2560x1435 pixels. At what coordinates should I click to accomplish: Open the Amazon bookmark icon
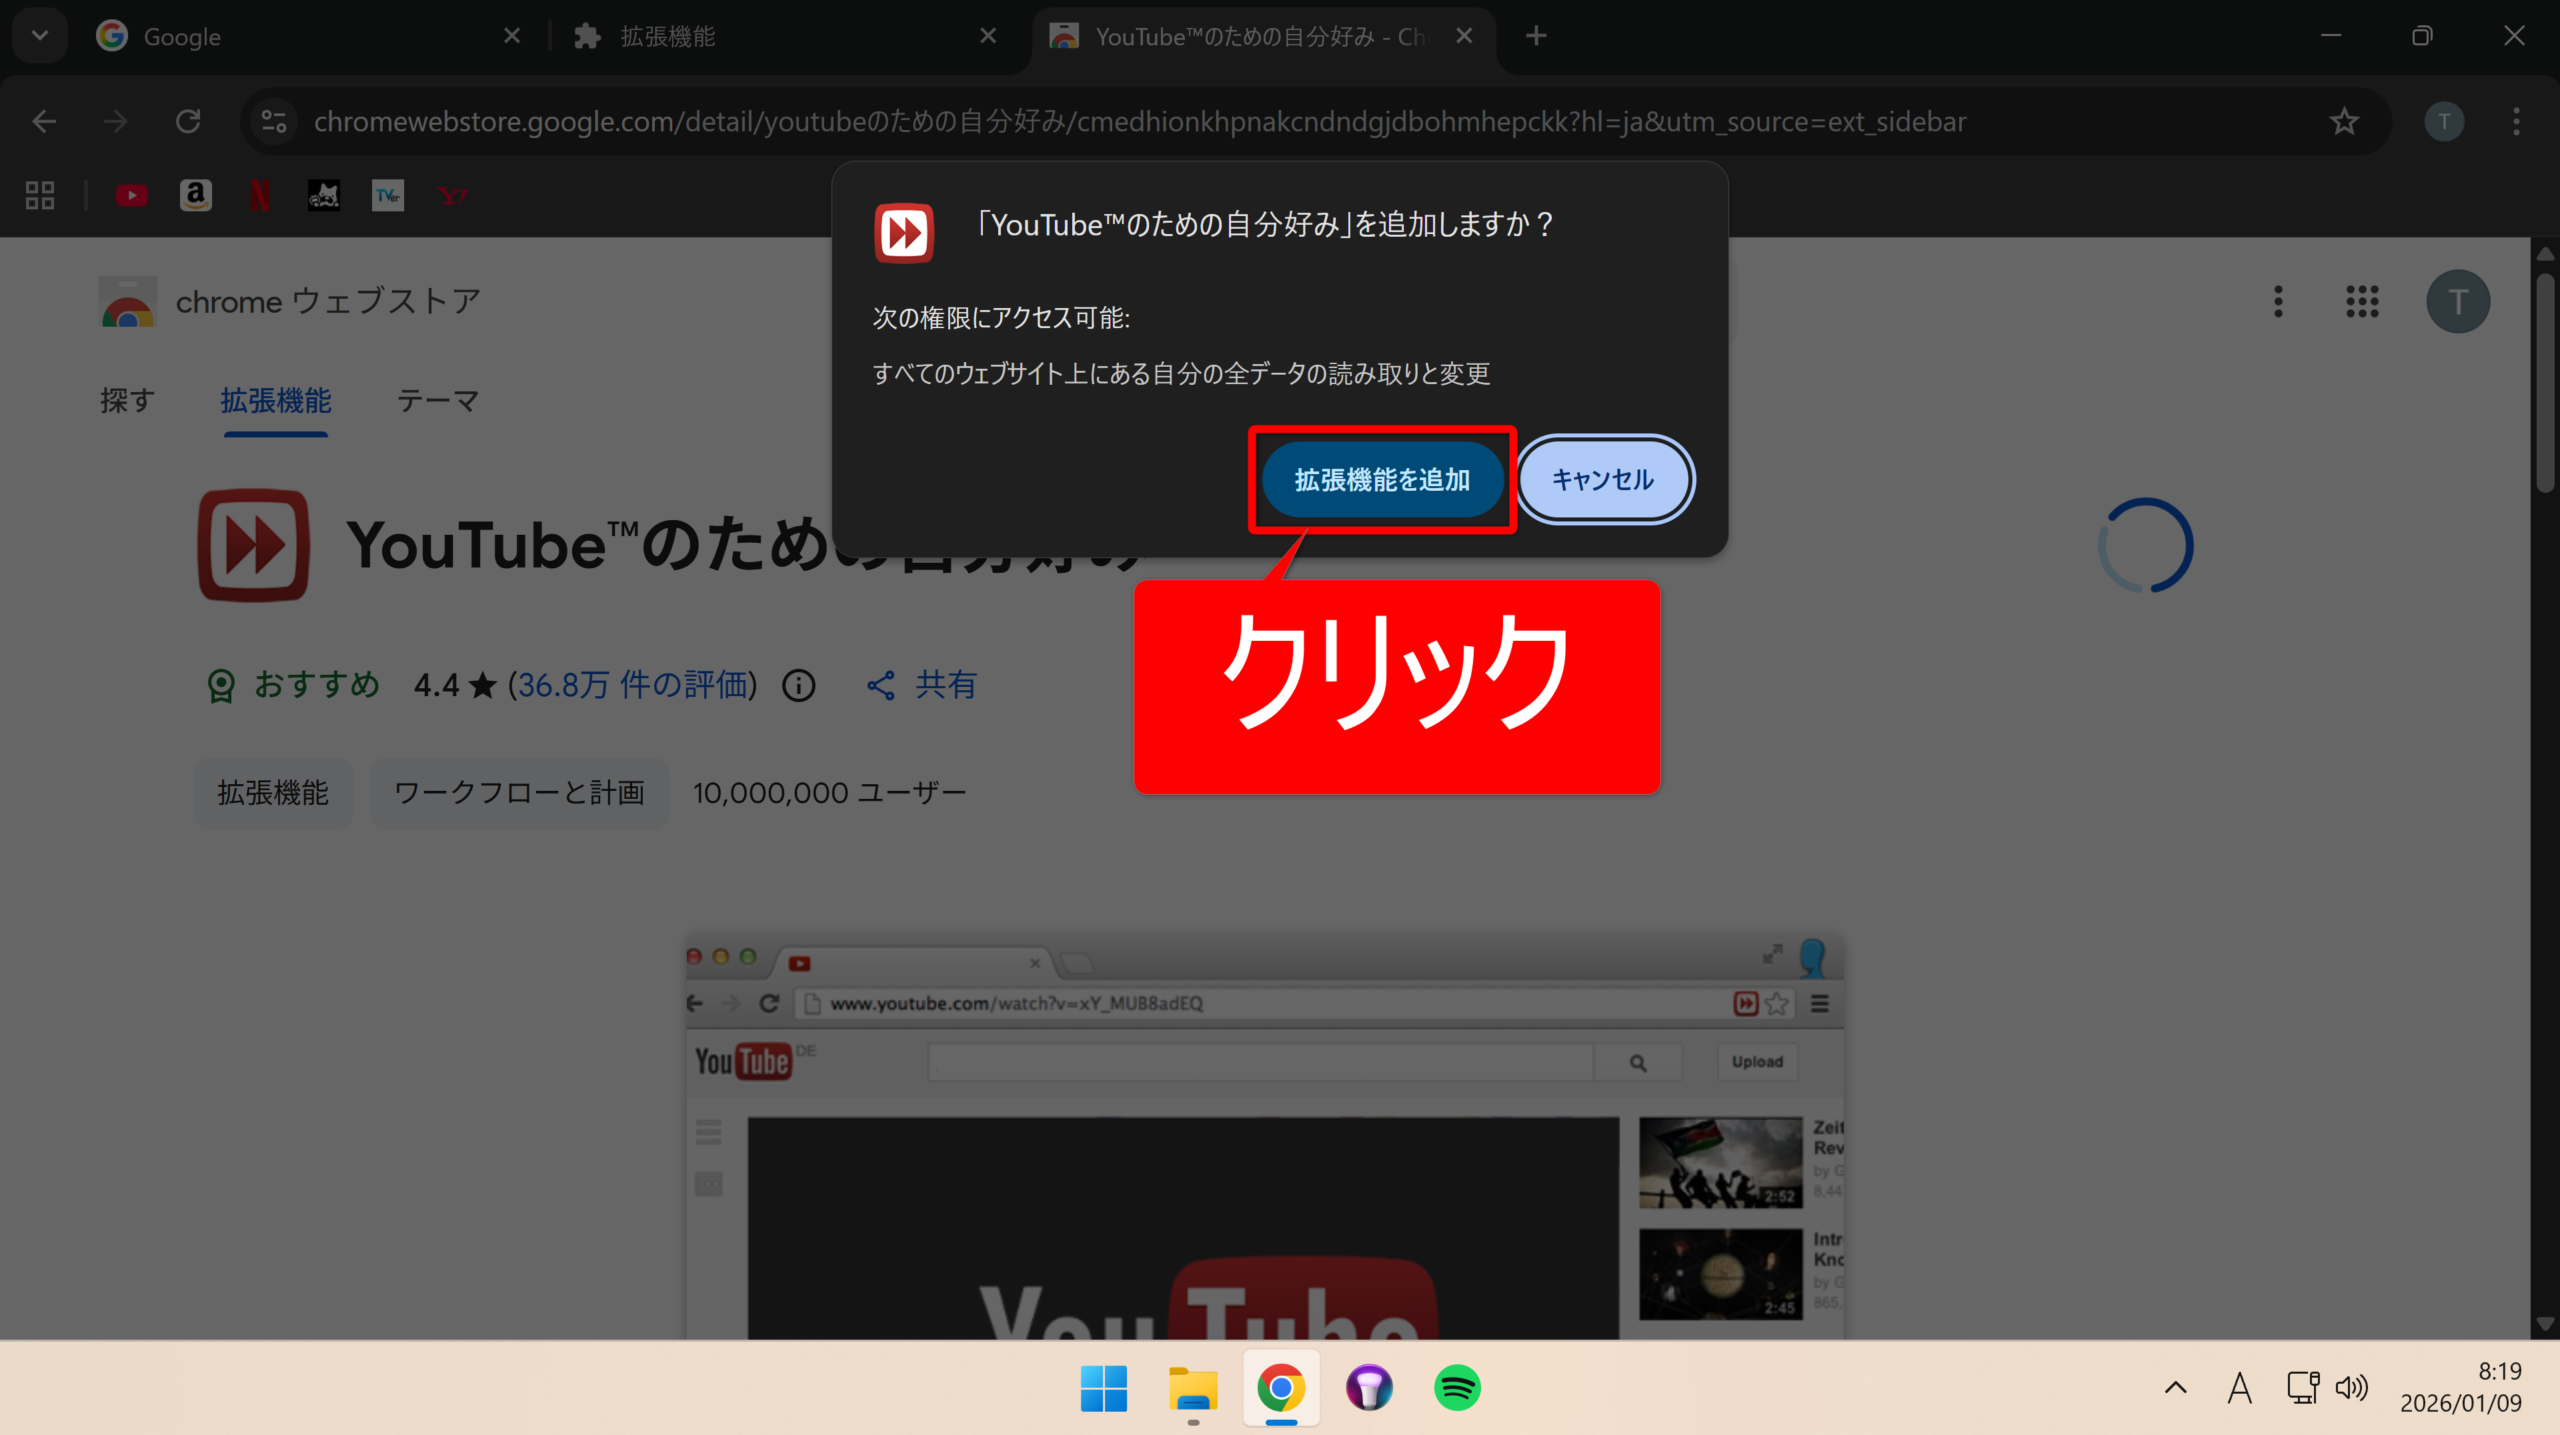[195, 196]
